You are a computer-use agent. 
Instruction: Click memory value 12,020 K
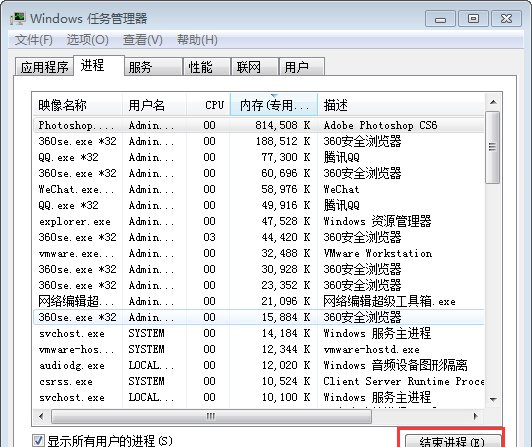286,365
